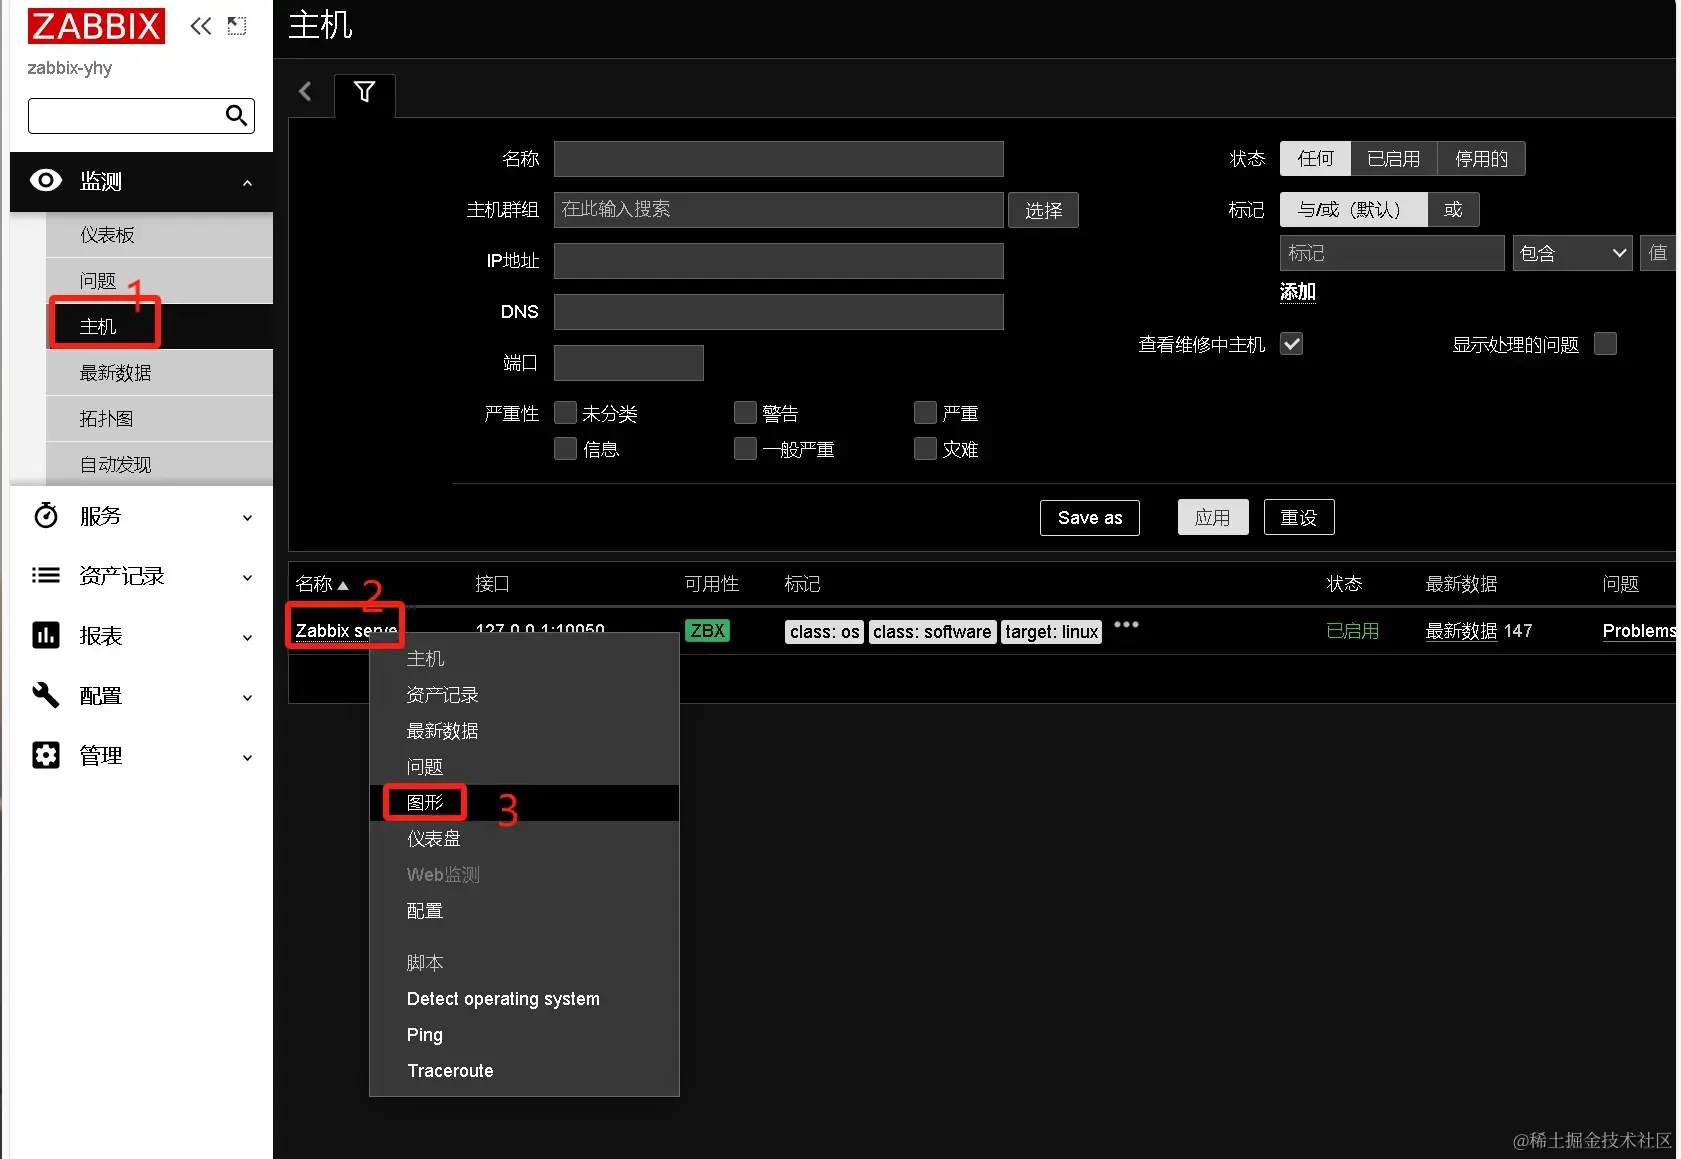Click the list icon for Inventory
Screen dimensions: 1681x1159
[x=46, y=575]
